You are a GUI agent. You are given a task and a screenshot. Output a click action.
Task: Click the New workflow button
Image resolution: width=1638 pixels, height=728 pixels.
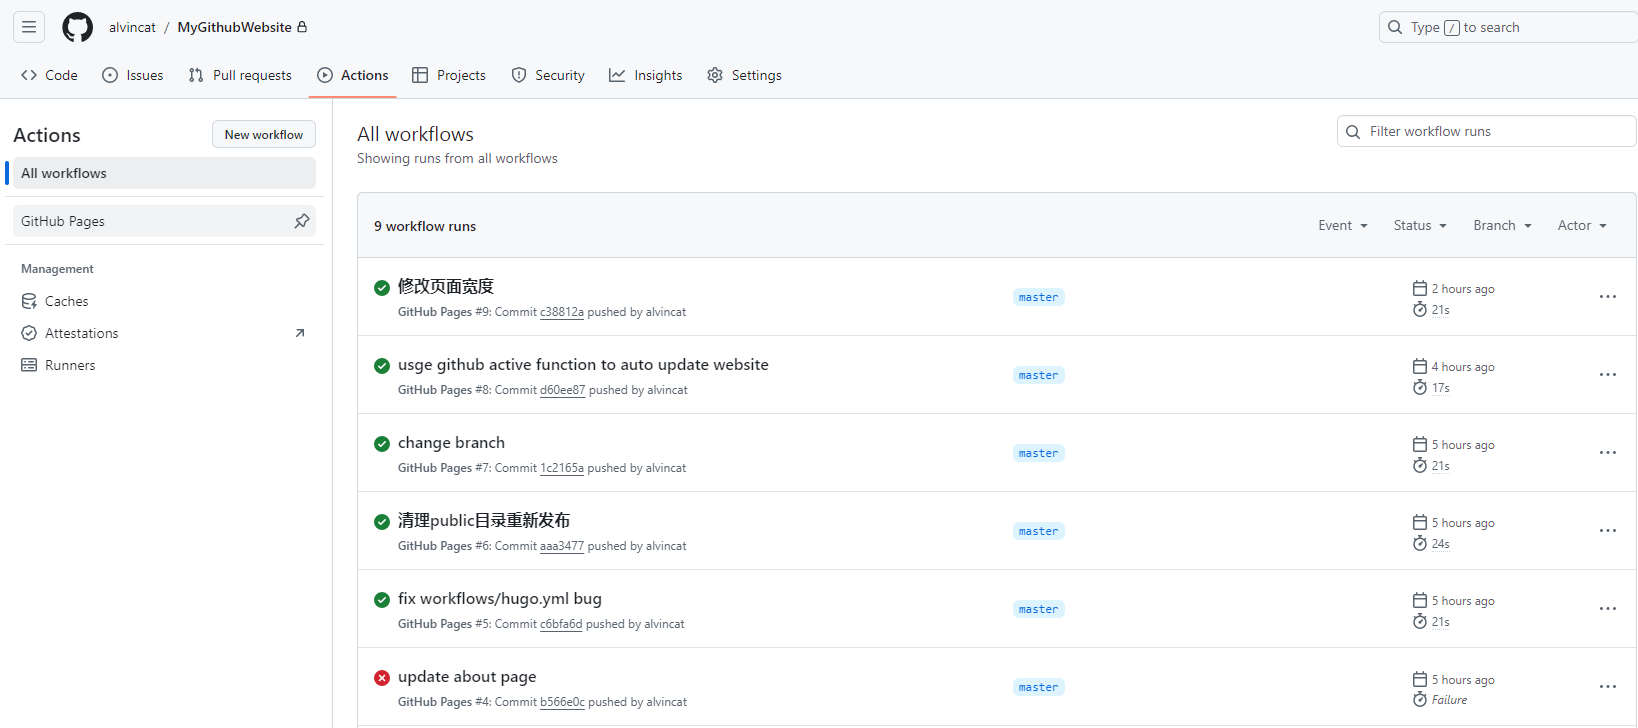click(264, 135)
